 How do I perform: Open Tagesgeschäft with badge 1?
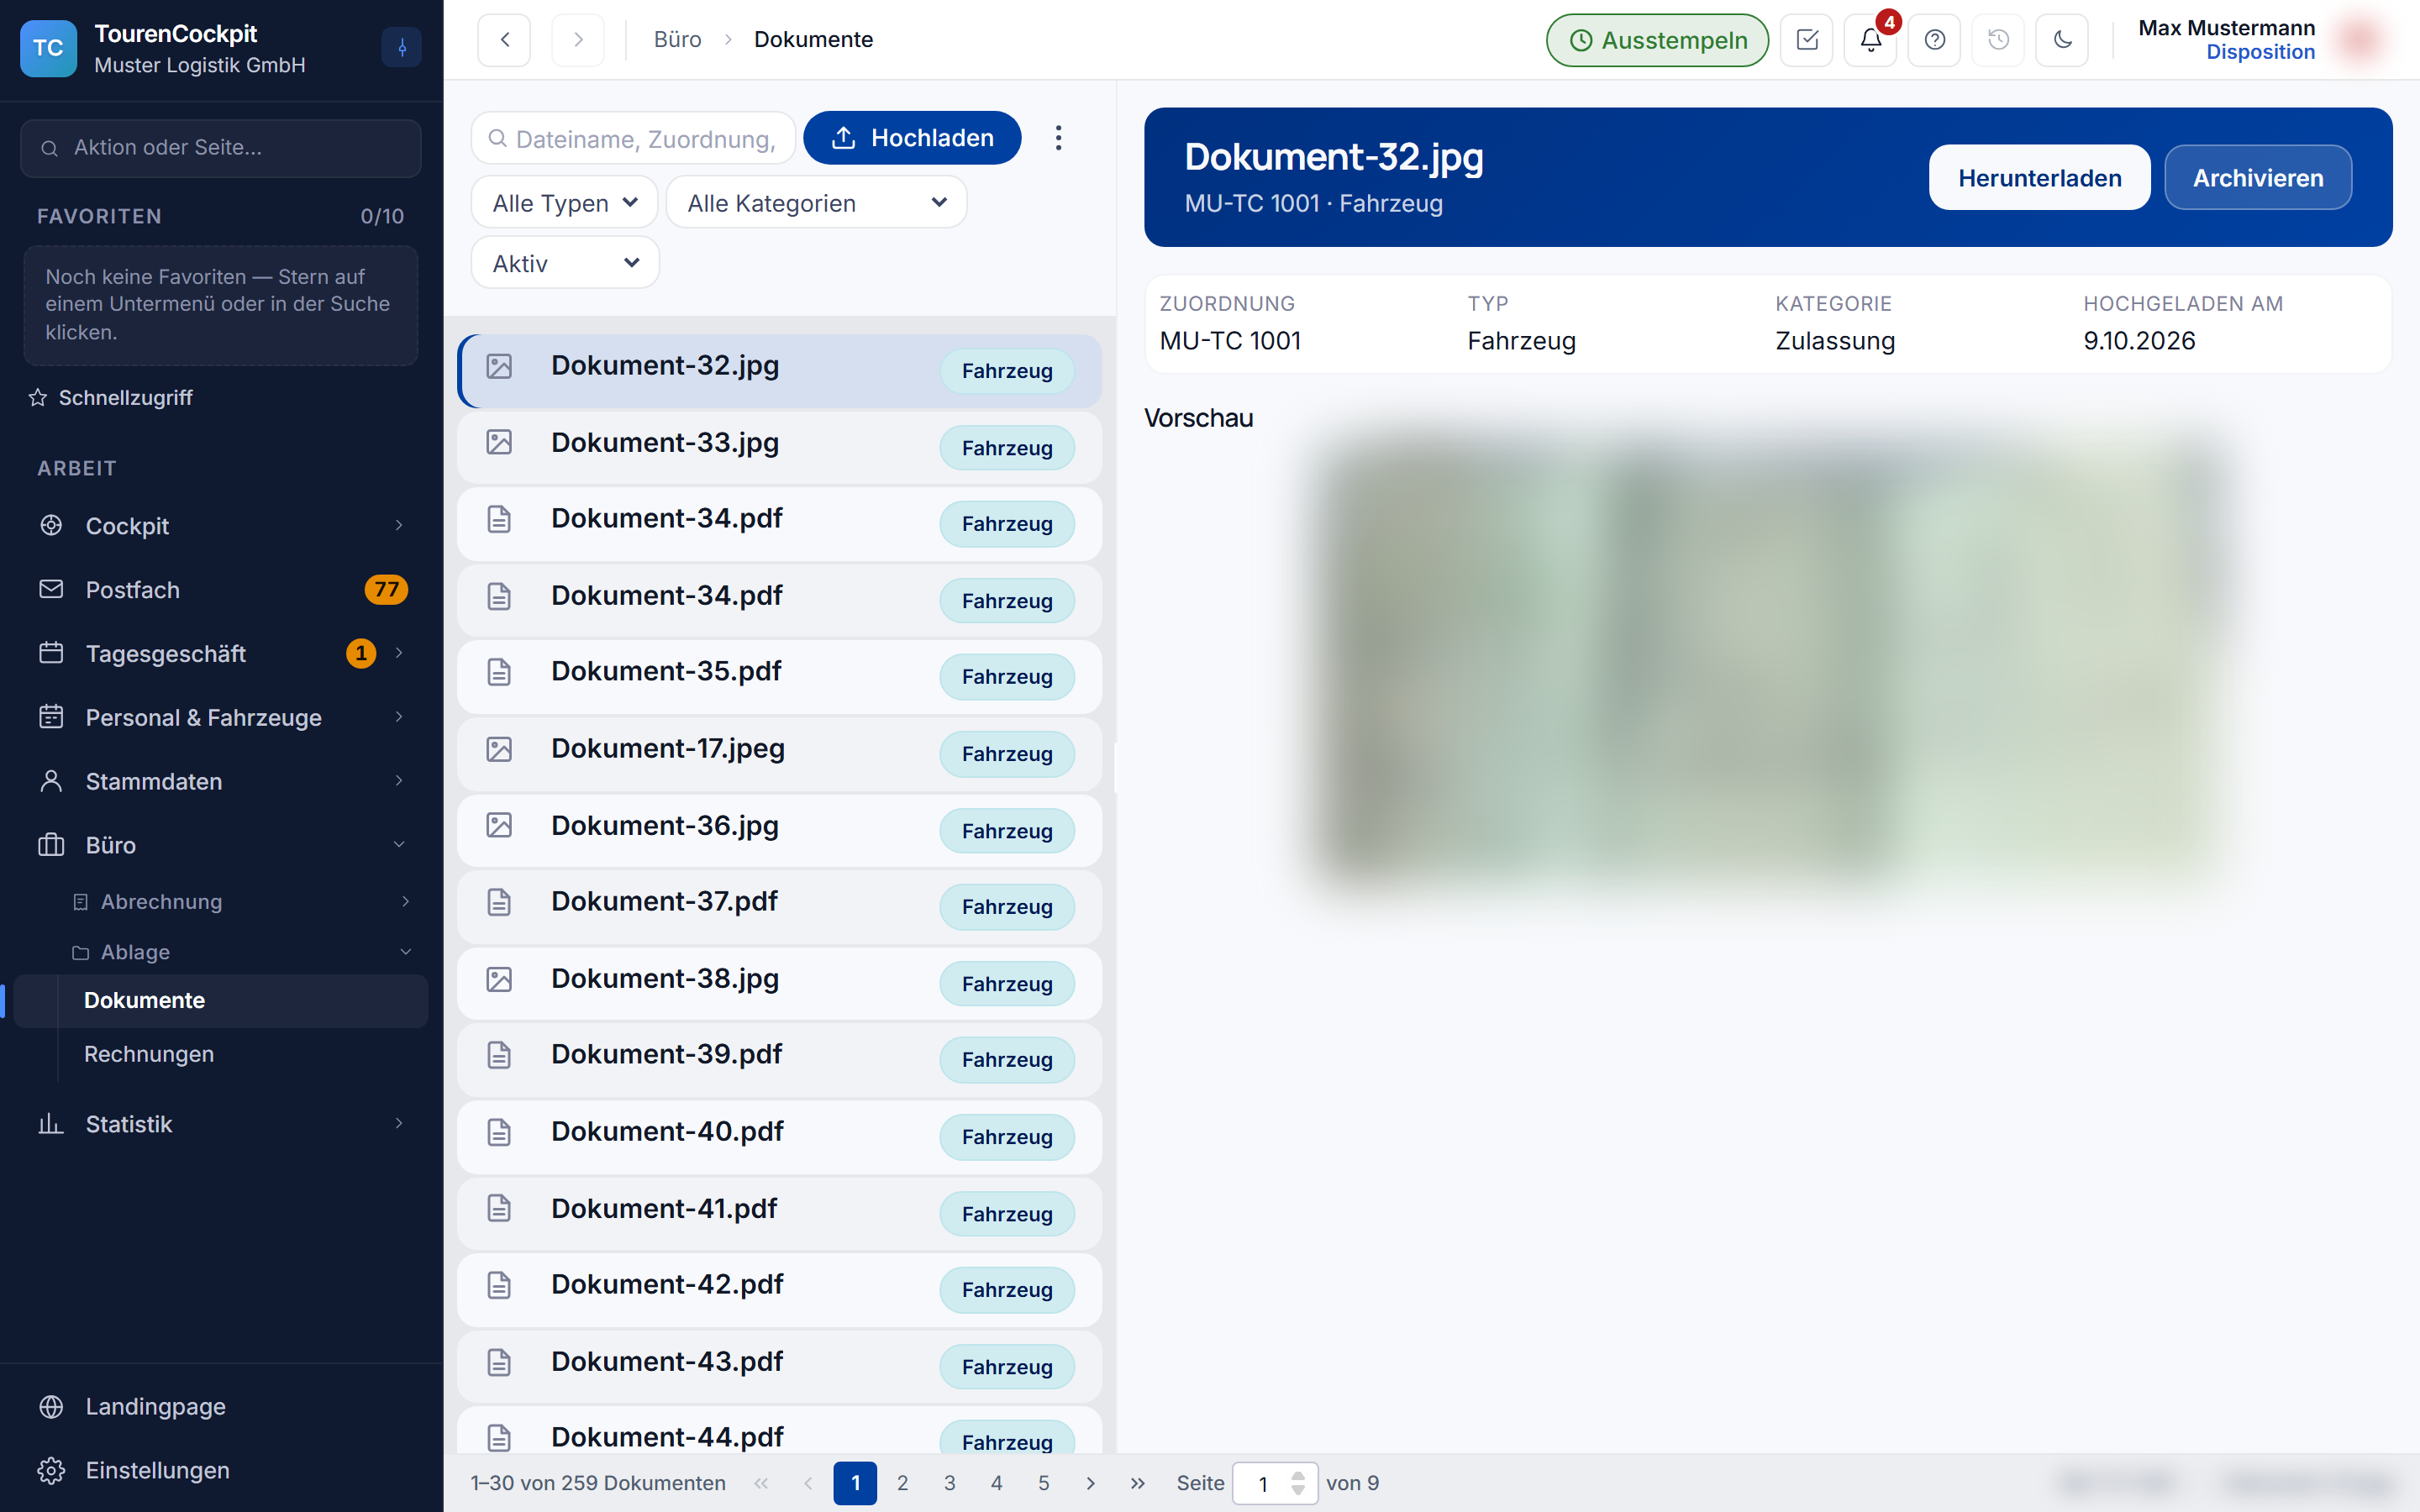click(x=221, y=653)
